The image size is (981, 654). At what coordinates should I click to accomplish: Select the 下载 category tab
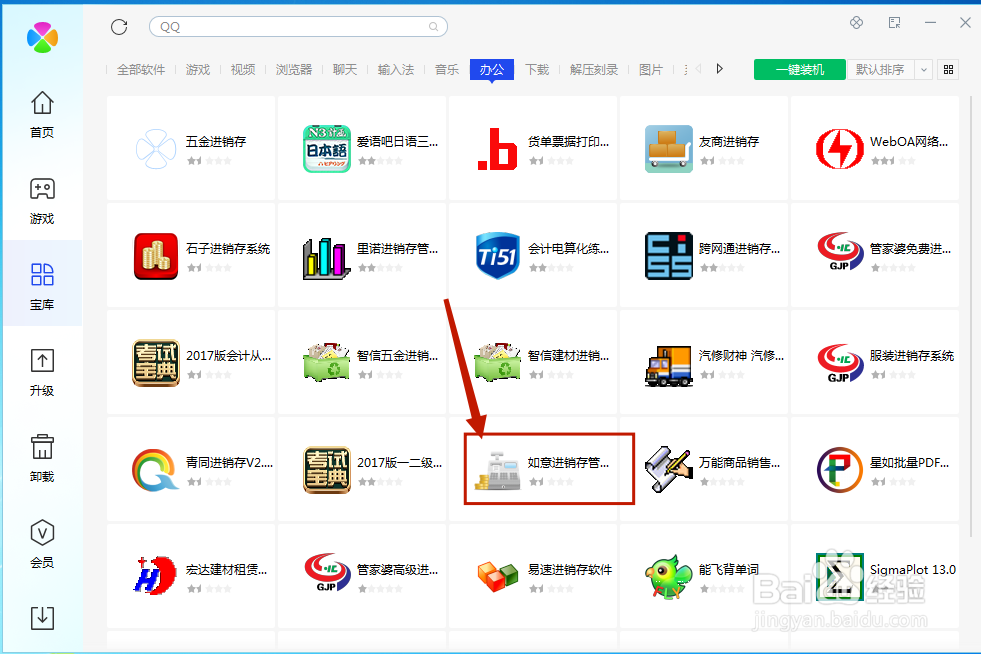[x=537, y=69]
